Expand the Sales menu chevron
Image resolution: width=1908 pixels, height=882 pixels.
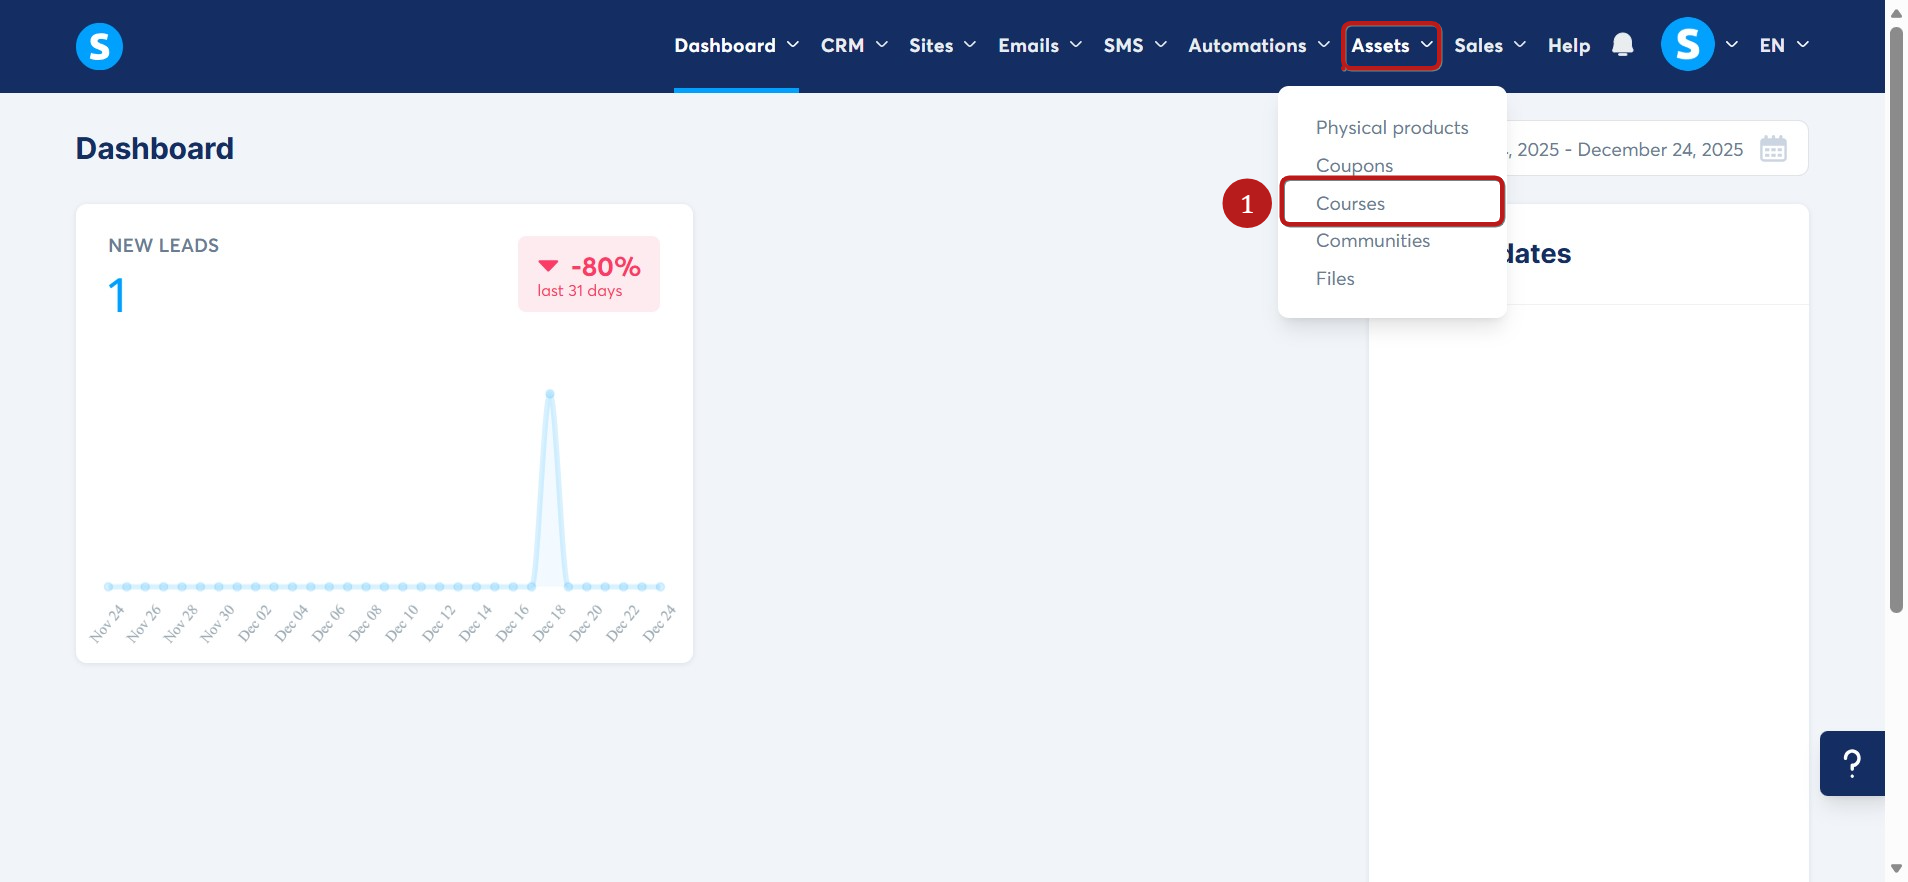[1519, 45]
